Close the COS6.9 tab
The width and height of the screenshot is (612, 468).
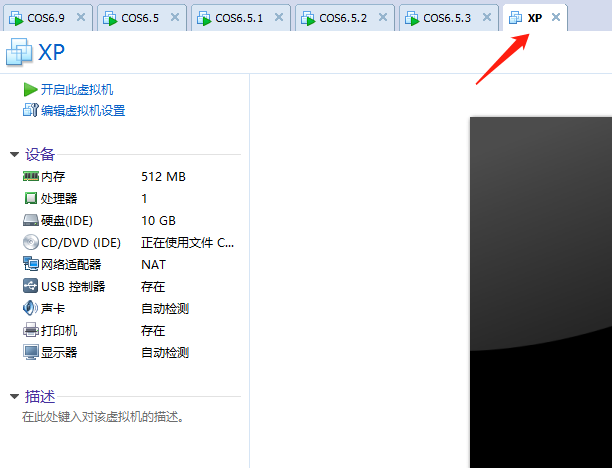point(81,17)
